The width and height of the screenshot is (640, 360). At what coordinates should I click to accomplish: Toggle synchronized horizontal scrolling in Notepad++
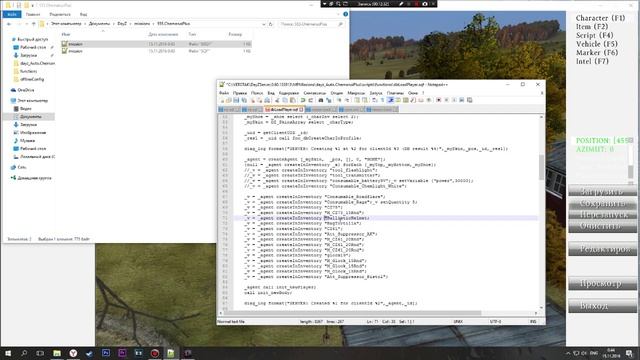(364, 100)
